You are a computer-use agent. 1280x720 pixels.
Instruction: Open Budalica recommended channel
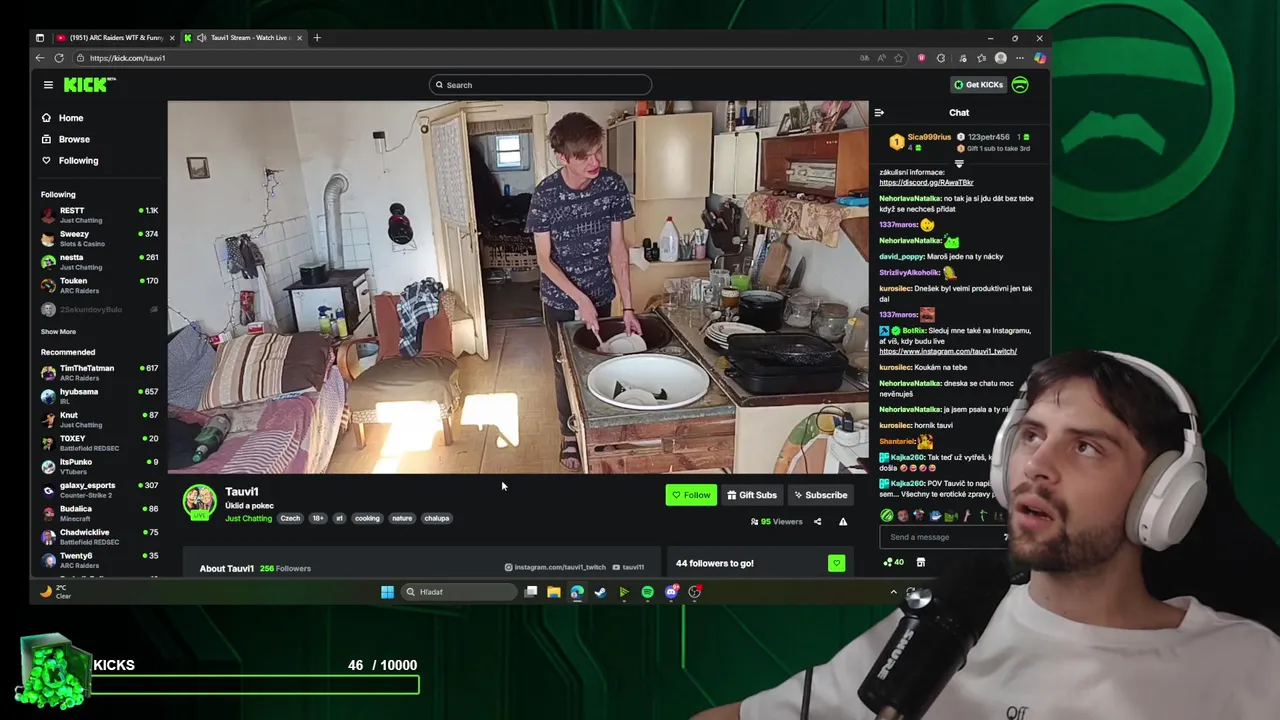(x=99, y=513)
